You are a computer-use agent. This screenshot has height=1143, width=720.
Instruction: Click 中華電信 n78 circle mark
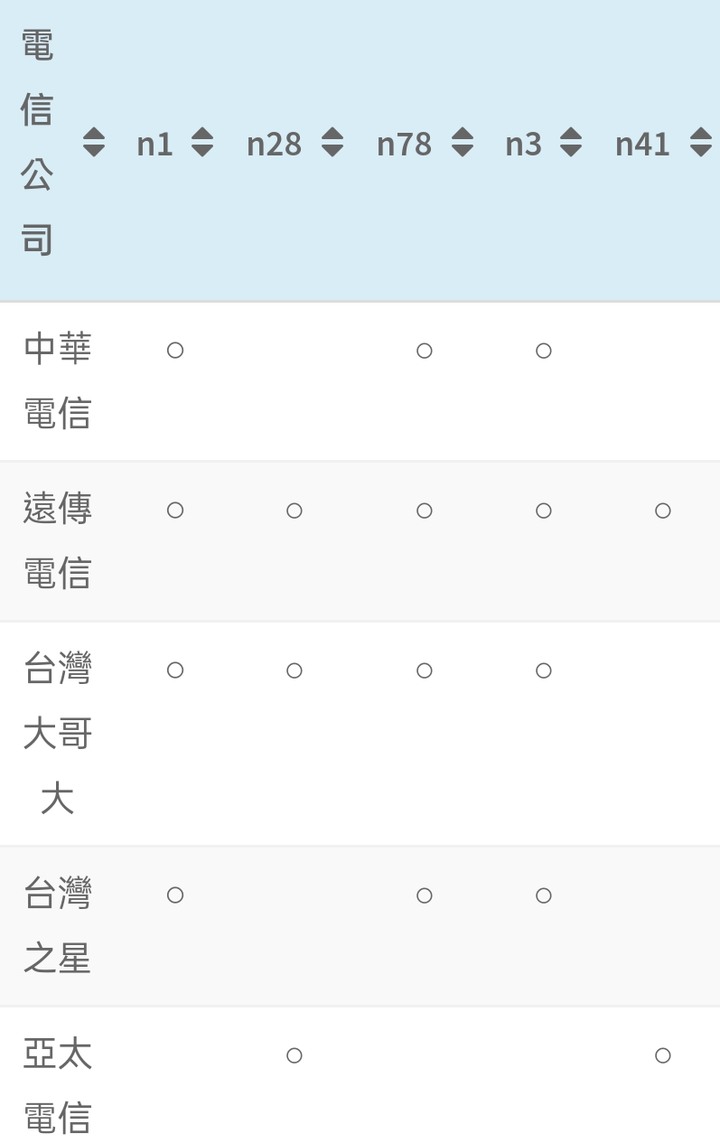tap(424, 351)
